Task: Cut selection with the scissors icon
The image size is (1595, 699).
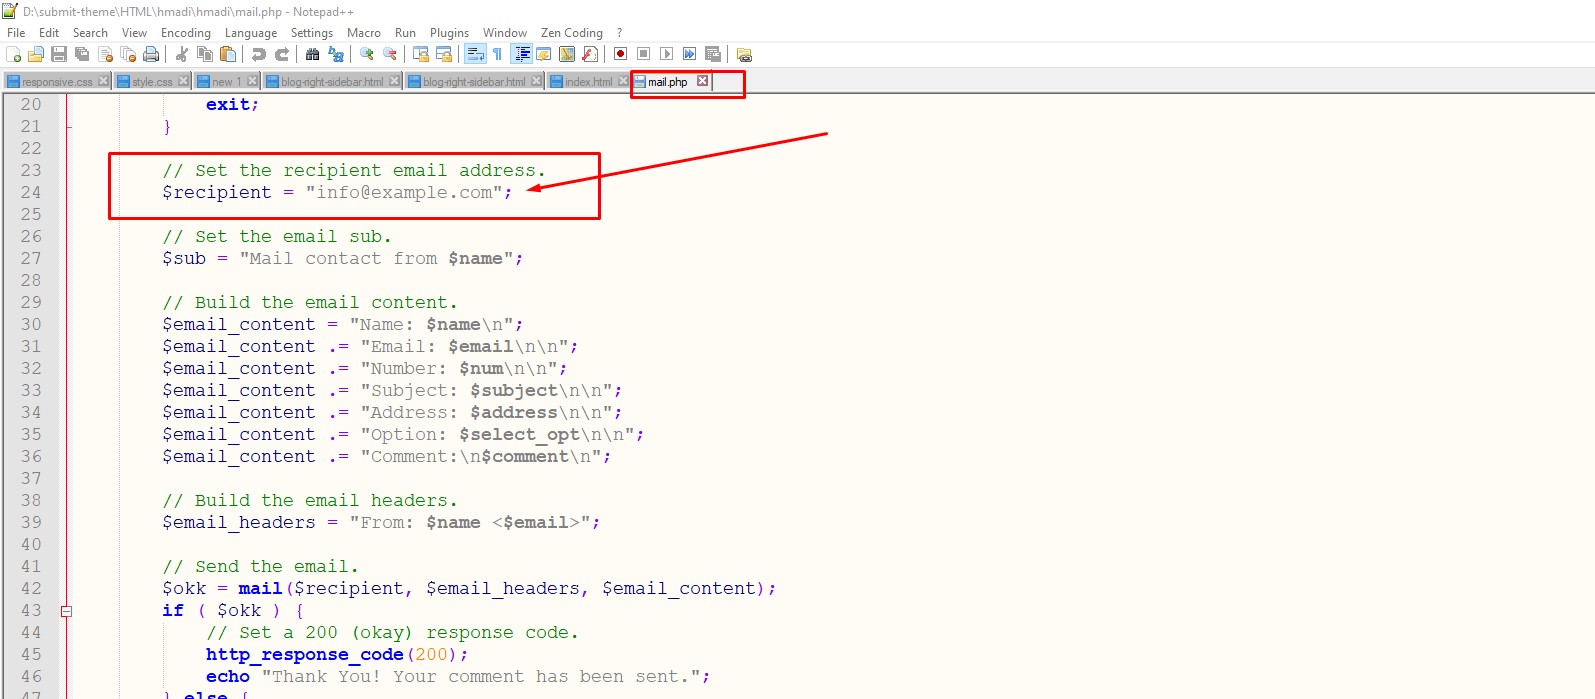Action: tap(181, 54)
